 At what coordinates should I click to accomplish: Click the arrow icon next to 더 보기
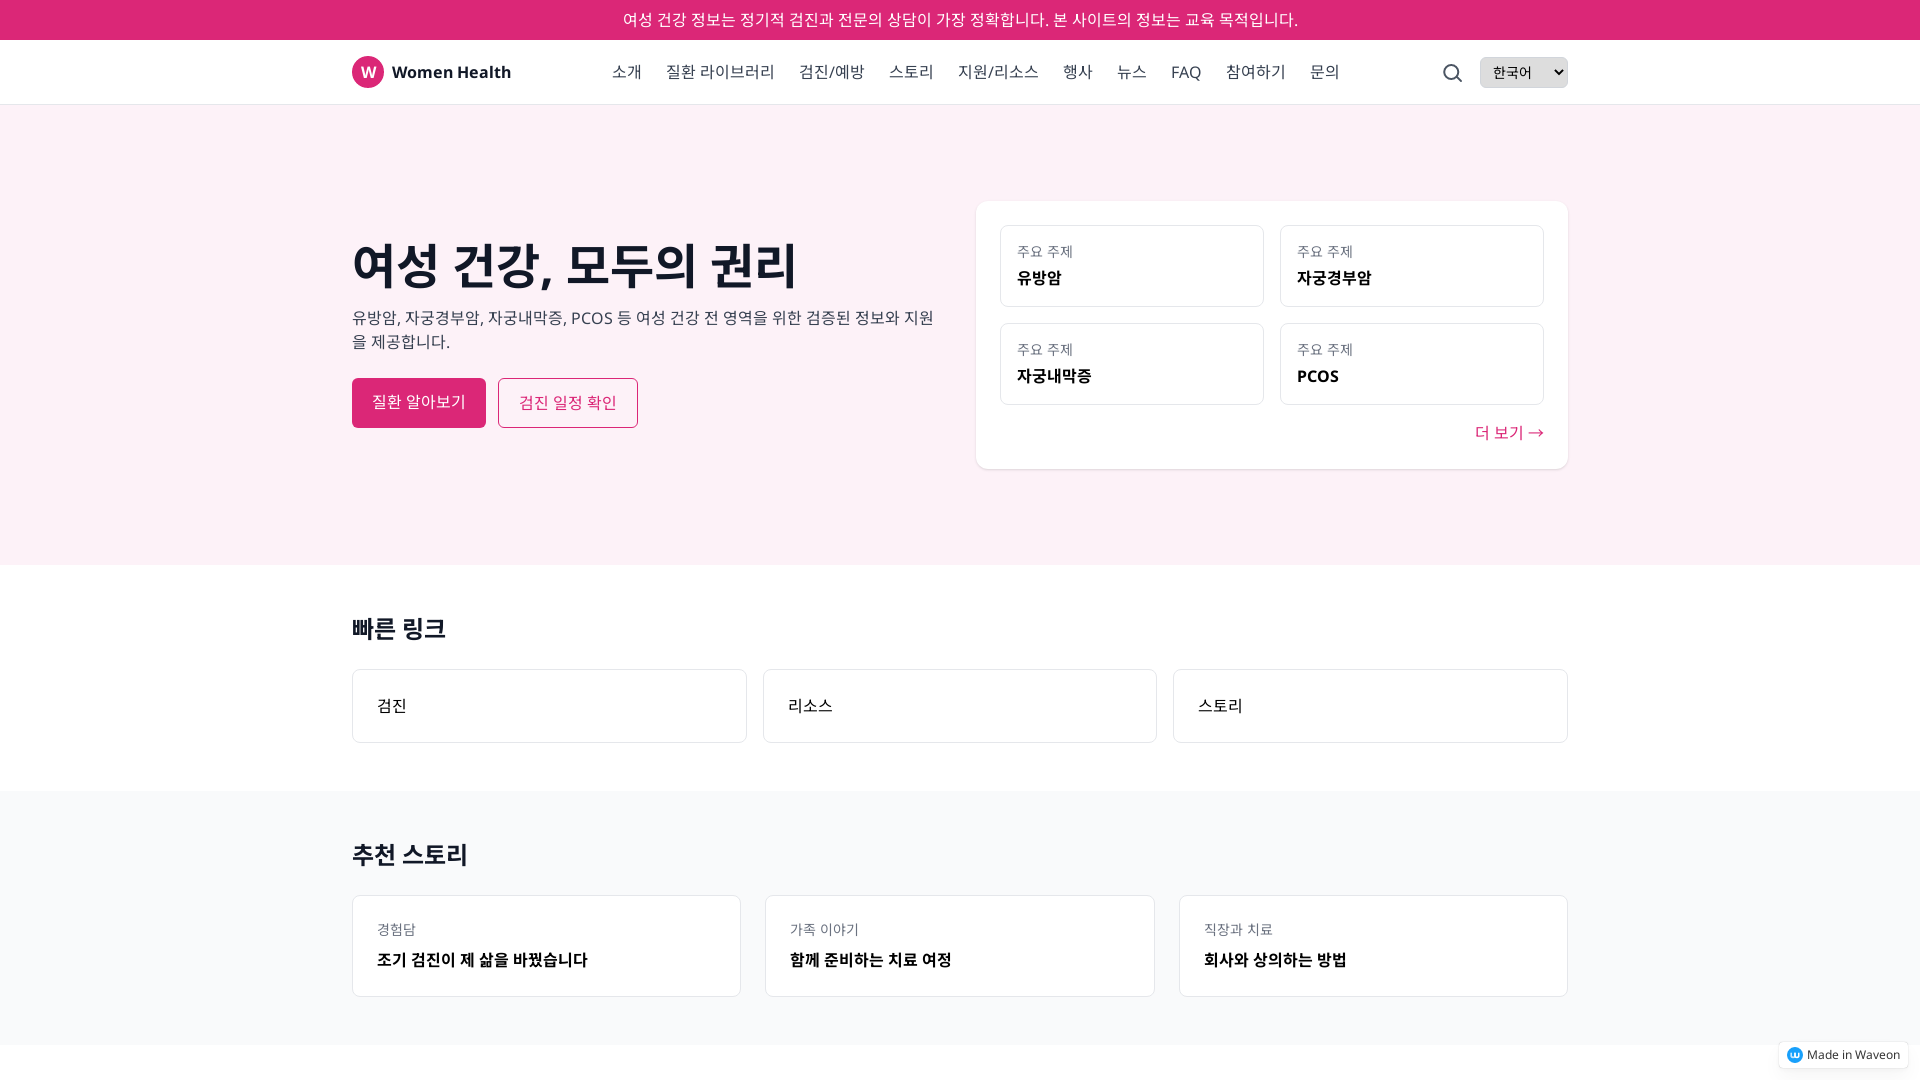pos(1536,432)
